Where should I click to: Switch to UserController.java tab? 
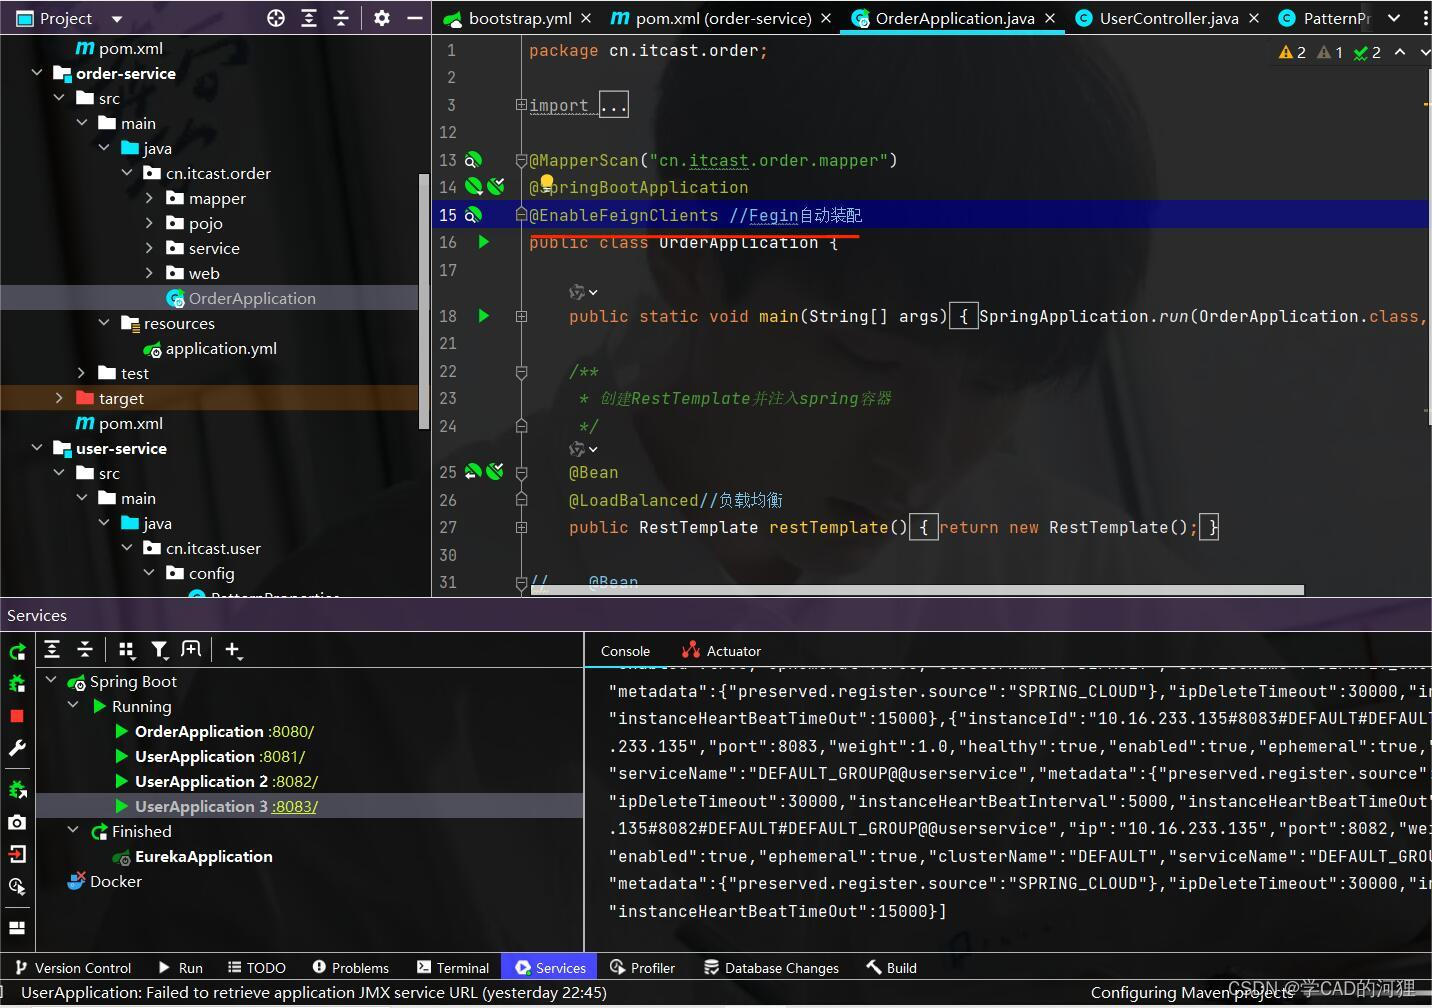click(1168, 18)
